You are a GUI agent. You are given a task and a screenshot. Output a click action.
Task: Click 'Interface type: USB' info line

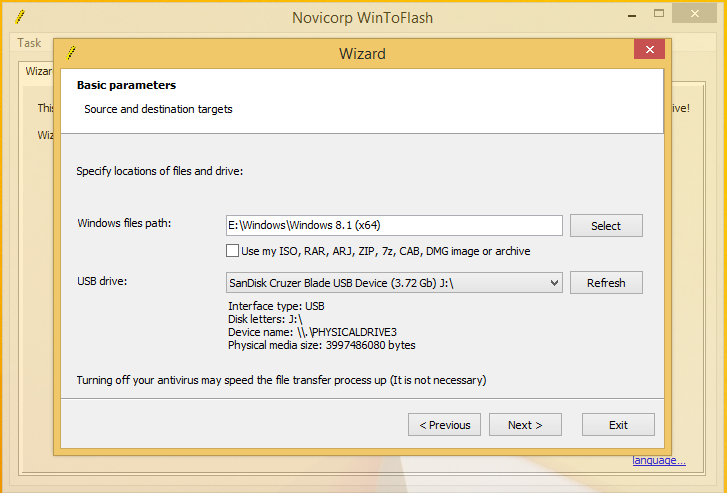point(276,306)
